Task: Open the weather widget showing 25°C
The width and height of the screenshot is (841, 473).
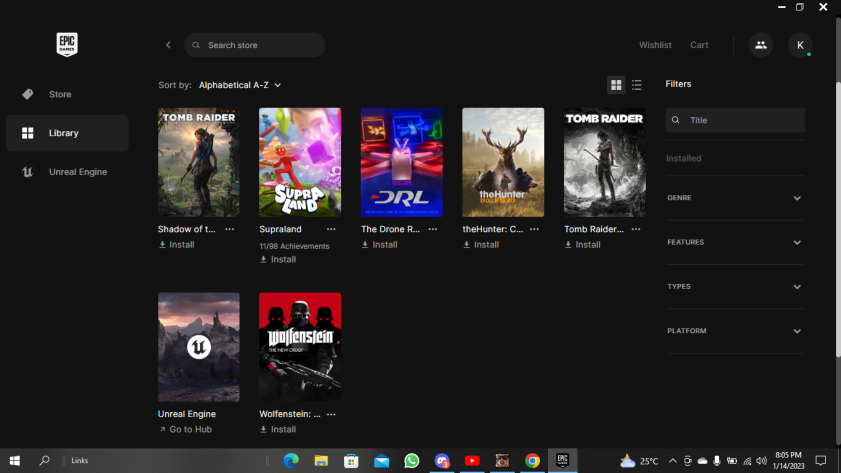Action: [639, 461]
